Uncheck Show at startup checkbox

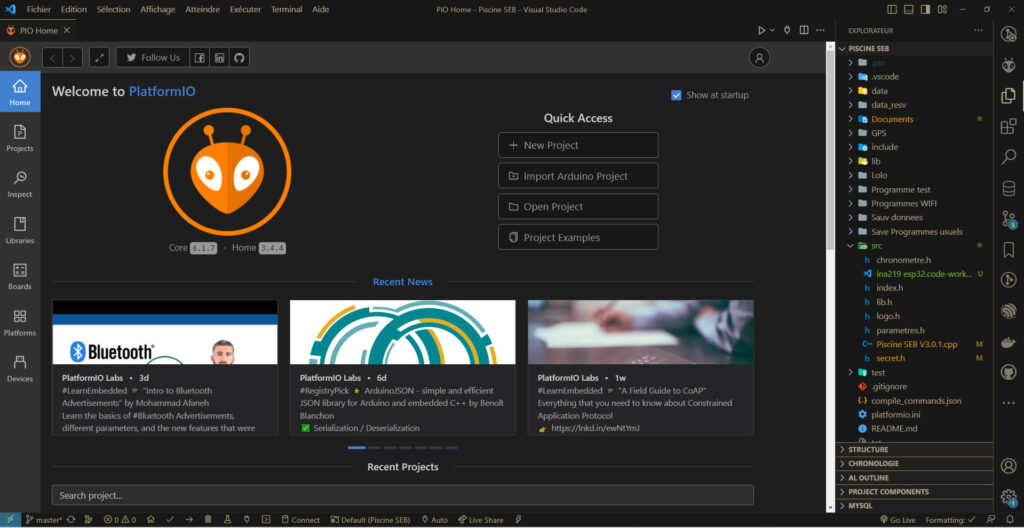tap(676, 95)
